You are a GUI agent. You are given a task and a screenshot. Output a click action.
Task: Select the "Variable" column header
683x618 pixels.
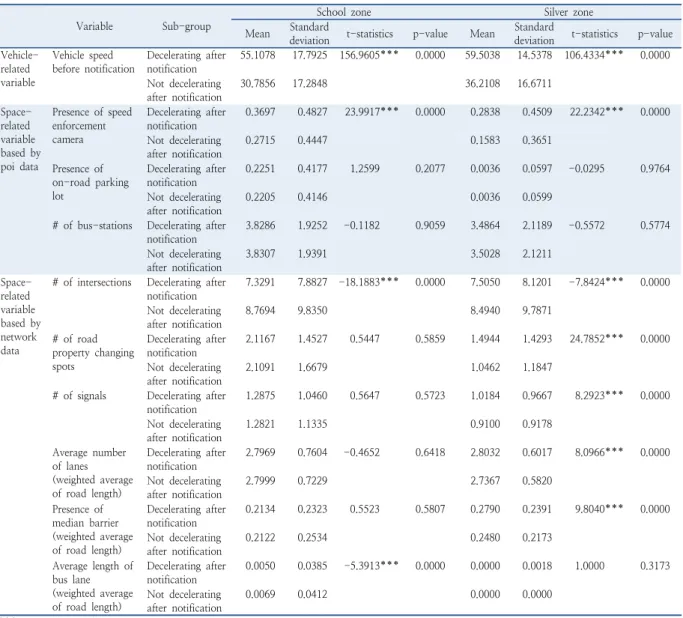95,26
